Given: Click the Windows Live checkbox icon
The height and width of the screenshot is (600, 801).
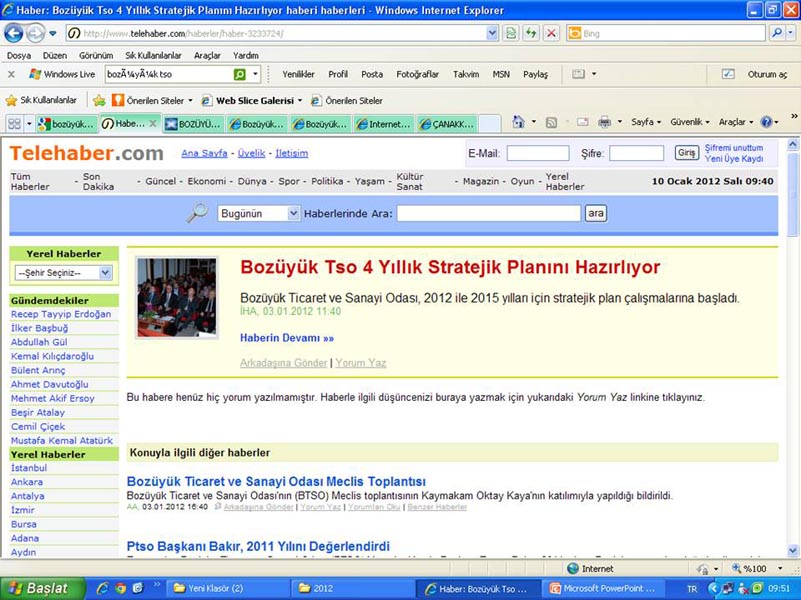Looking at the screenshot, I should point(728,74).
